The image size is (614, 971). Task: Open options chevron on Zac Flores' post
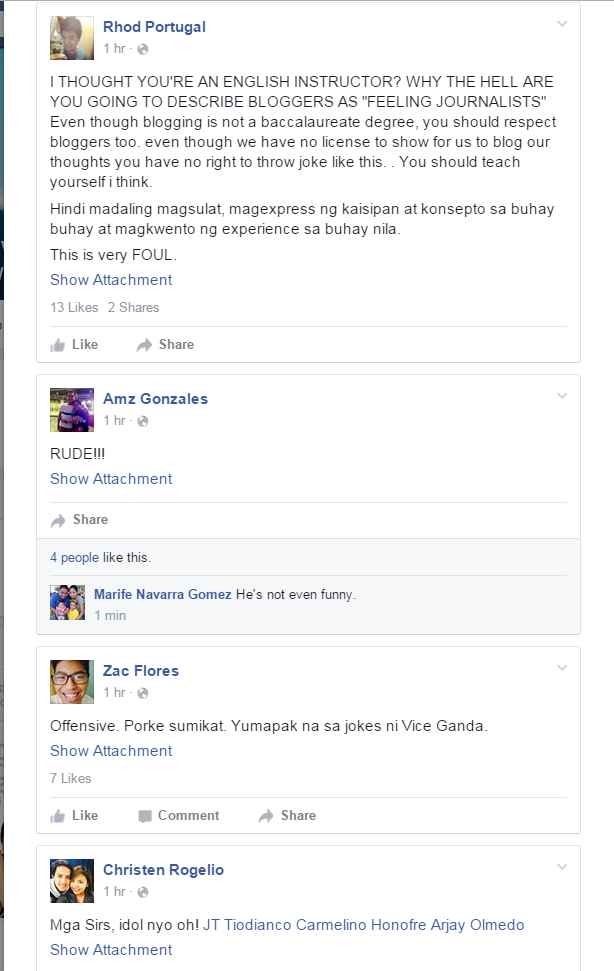562,668
